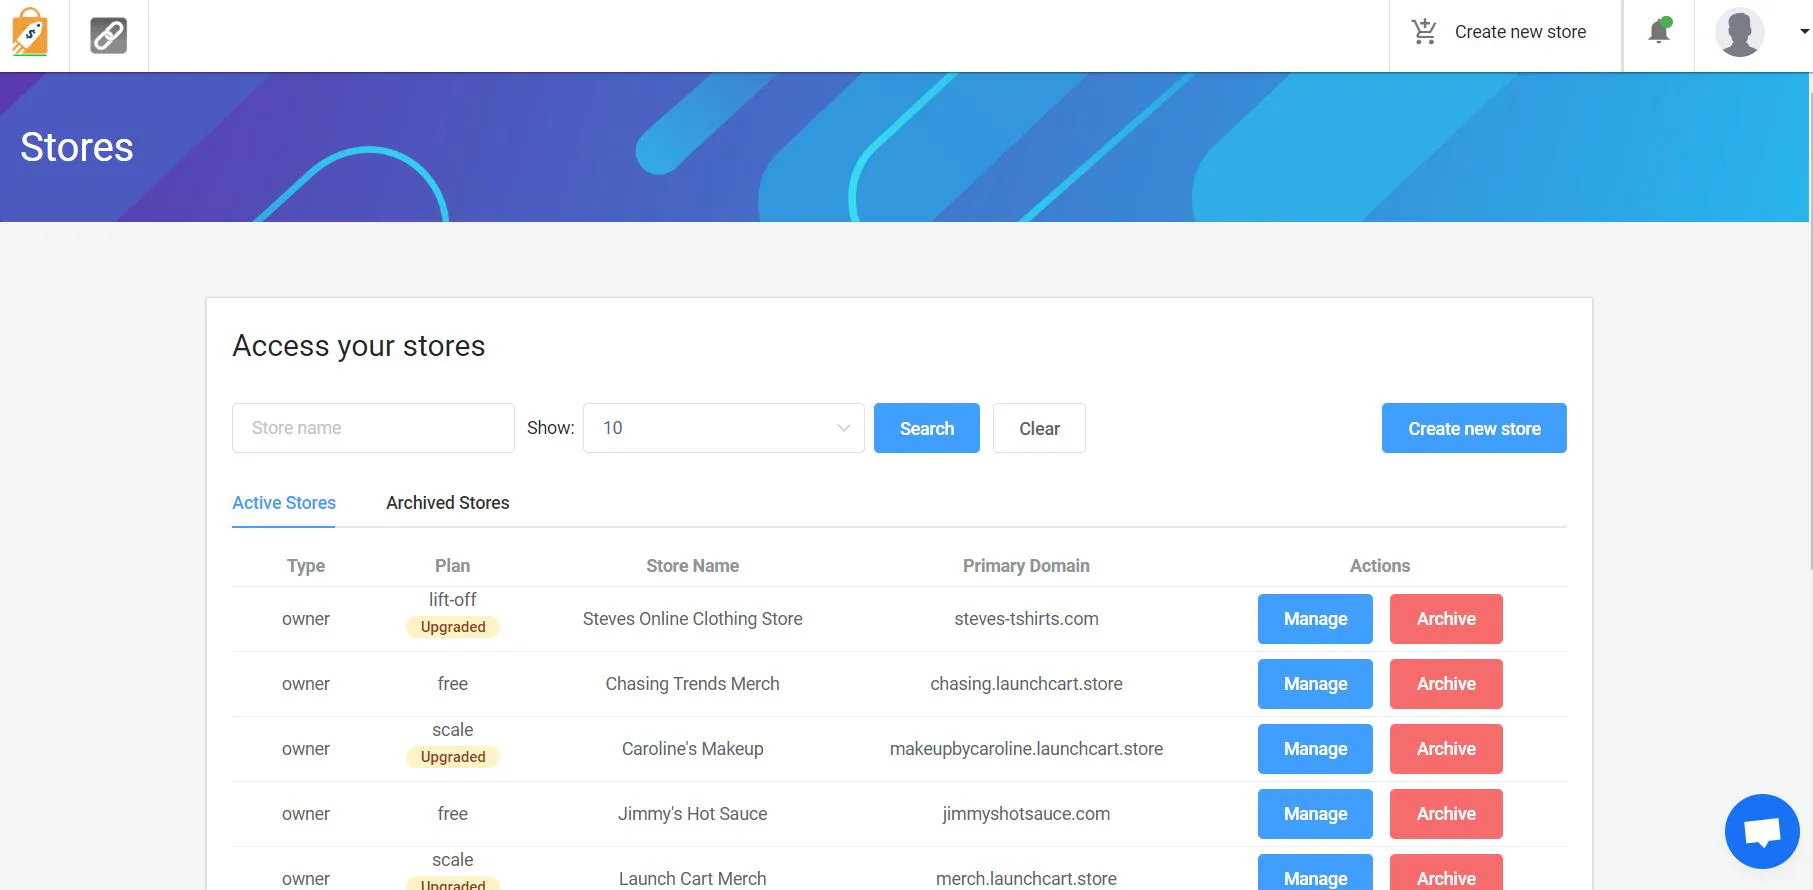The height and width of the screenshot is (890, 1813).
Task: Archive the Launch Cart Merch store
Action: tap(1446, 873)
